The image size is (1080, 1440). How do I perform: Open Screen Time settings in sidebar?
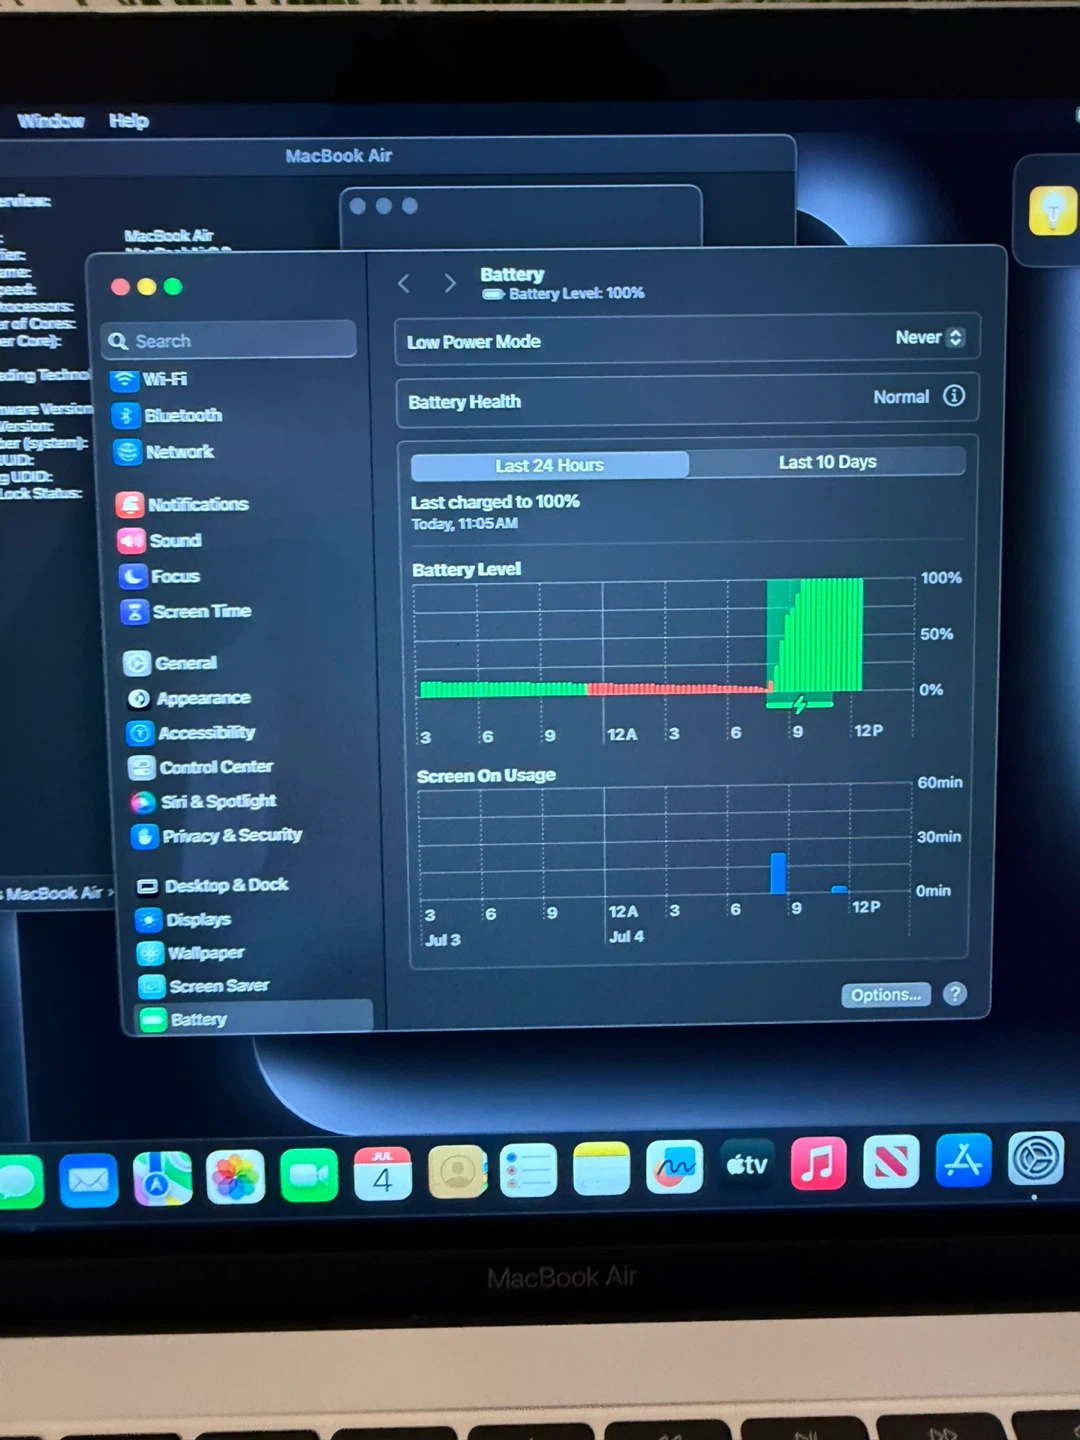(186, 611)
